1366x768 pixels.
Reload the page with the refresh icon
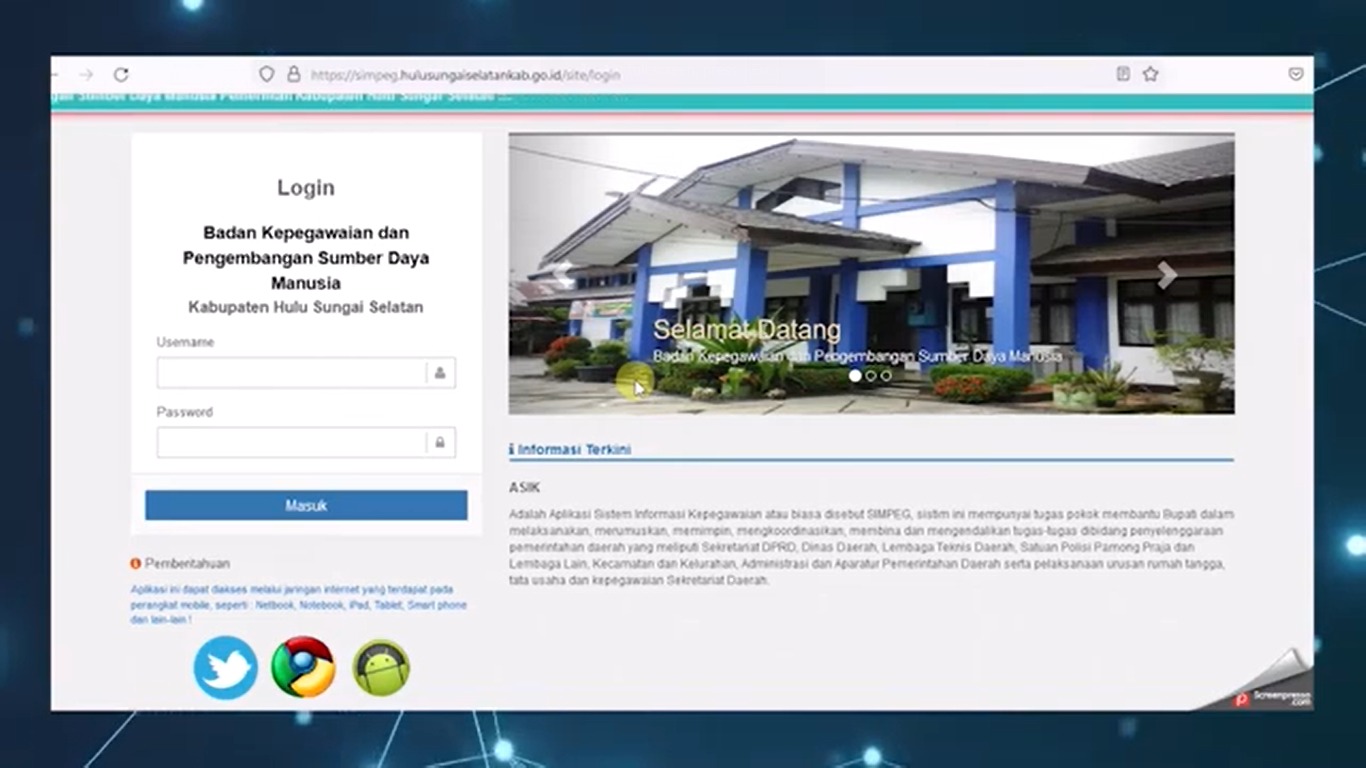[x=121, y=75]
